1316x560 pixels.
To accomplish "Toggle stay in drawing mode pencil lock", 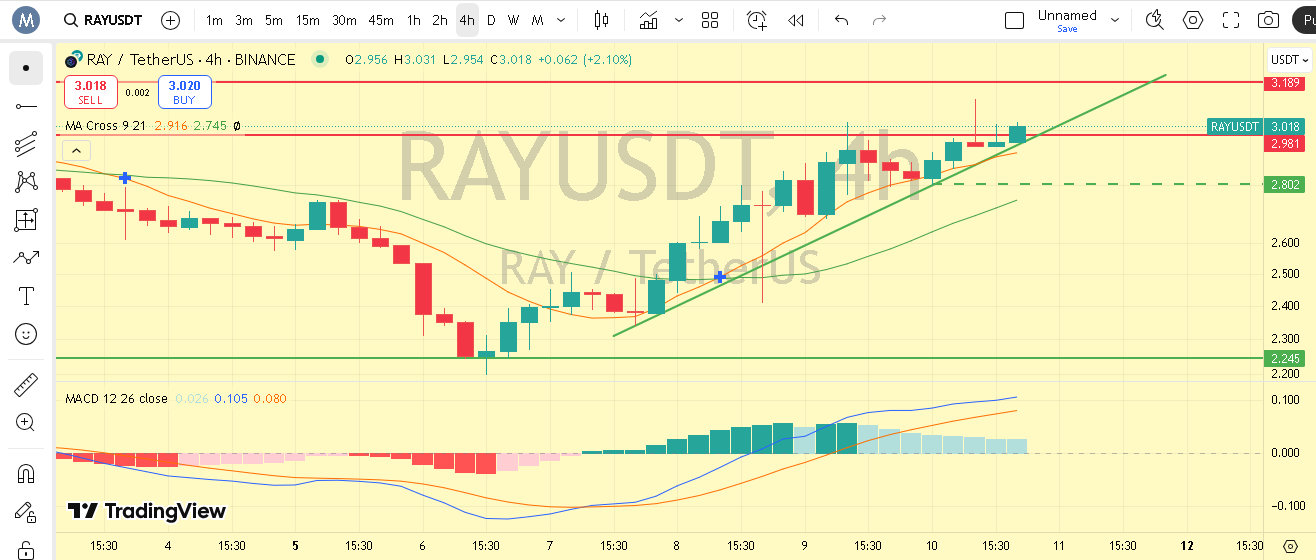I will pyautogui.click(x=26, y=511).
